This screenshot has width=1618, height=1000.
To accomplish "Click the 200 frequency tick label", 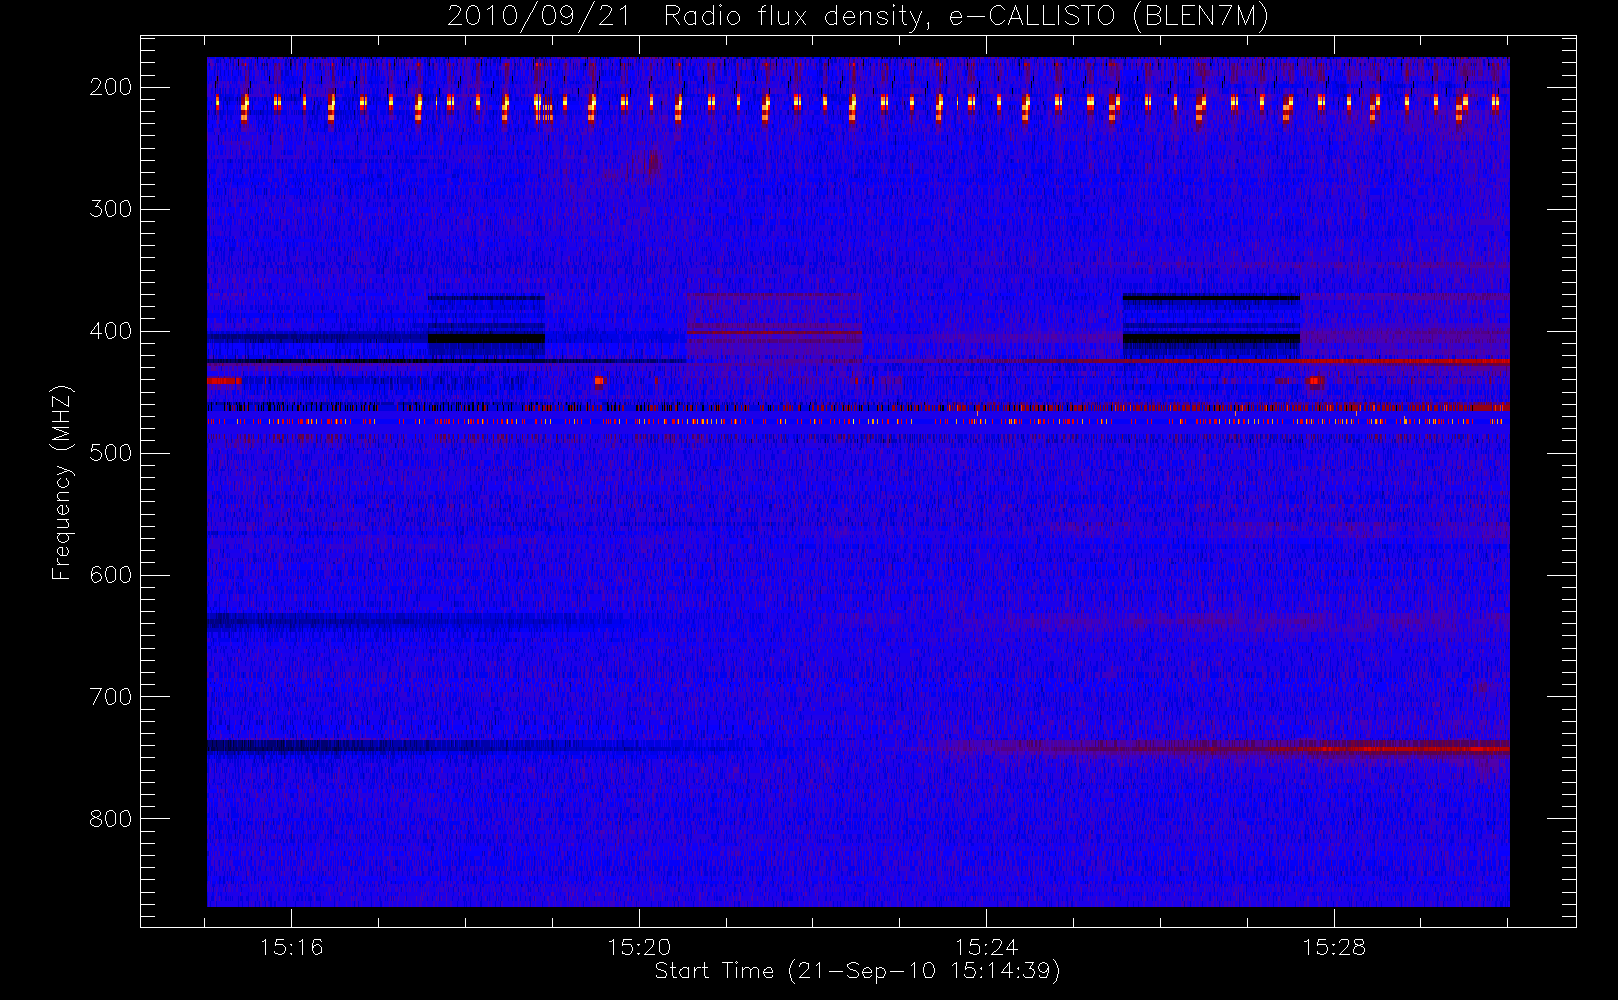I will click(111, 87).
